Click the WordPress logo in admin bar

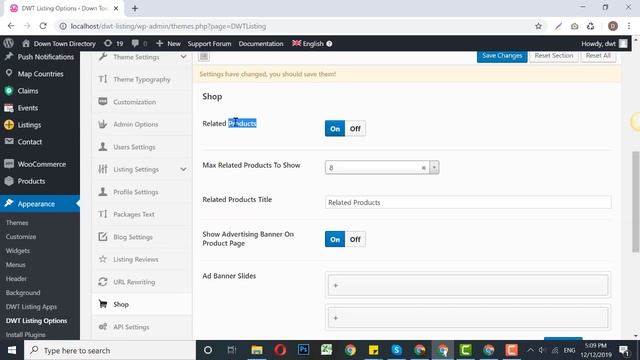coord(9,43)
